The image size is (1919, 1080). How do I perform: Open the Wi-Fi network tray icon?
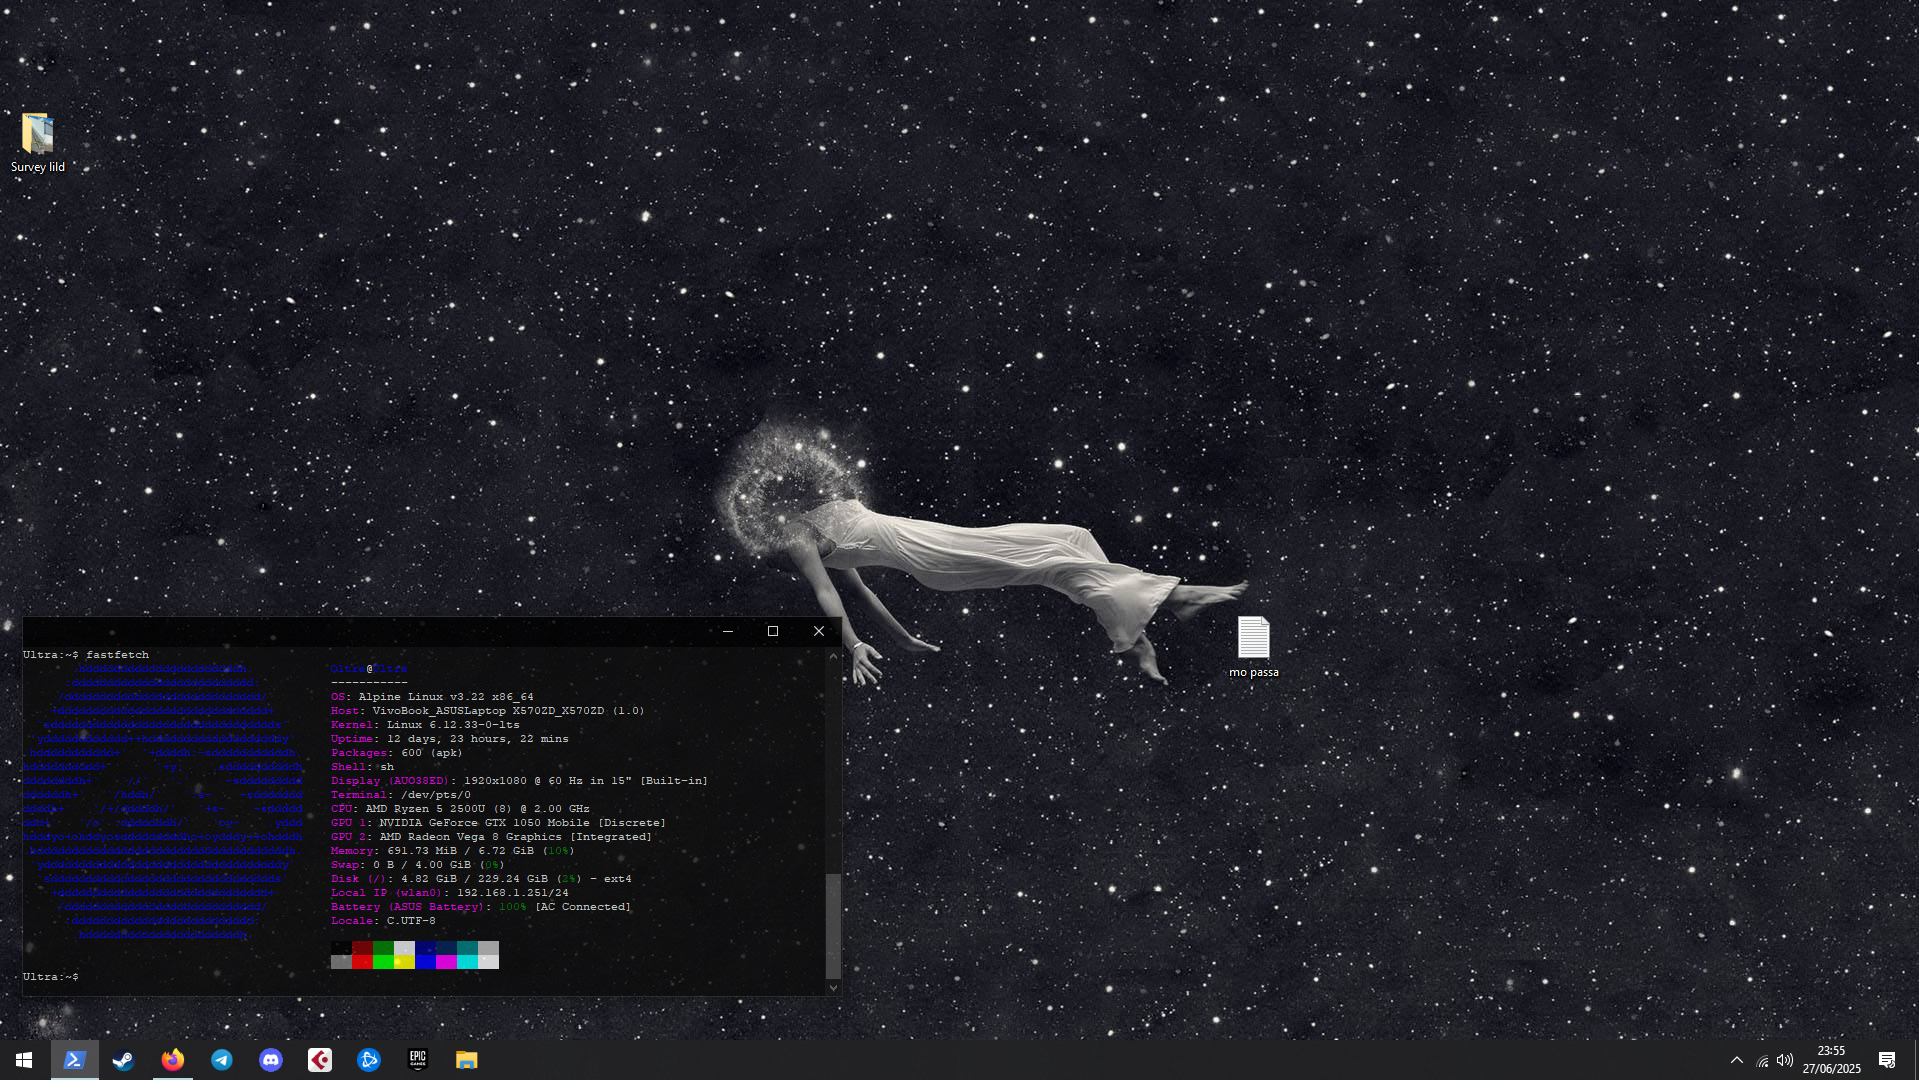tap(1762, 1061)
